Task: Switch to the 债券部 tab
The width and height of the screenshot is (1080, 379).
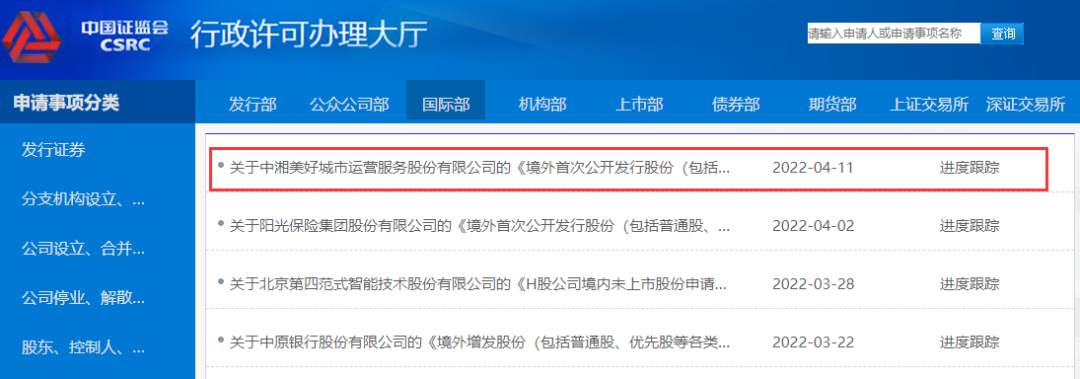Action: point(736,105)
